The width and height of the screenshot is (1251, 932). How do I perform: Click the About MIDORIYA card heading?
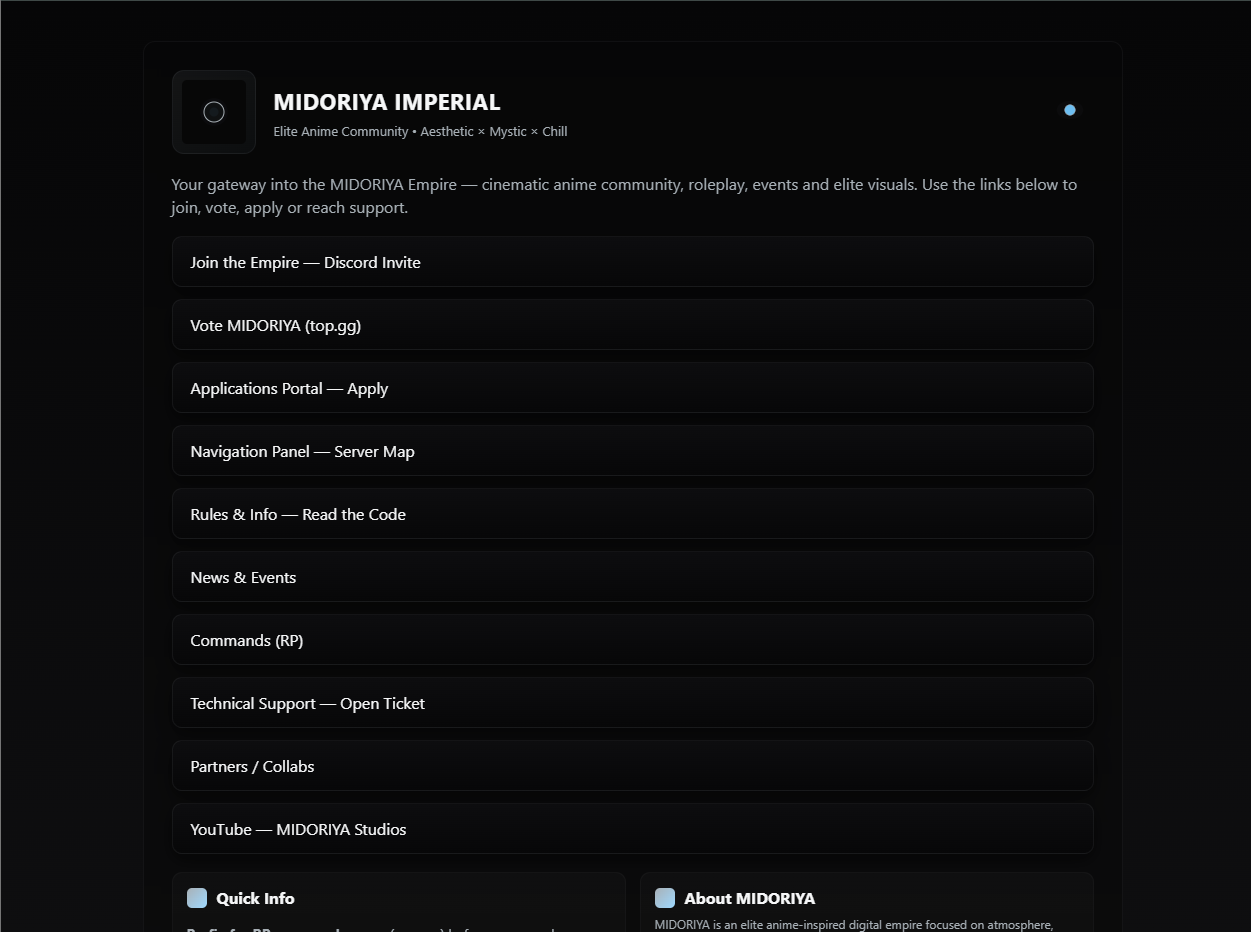pos(749,898)
